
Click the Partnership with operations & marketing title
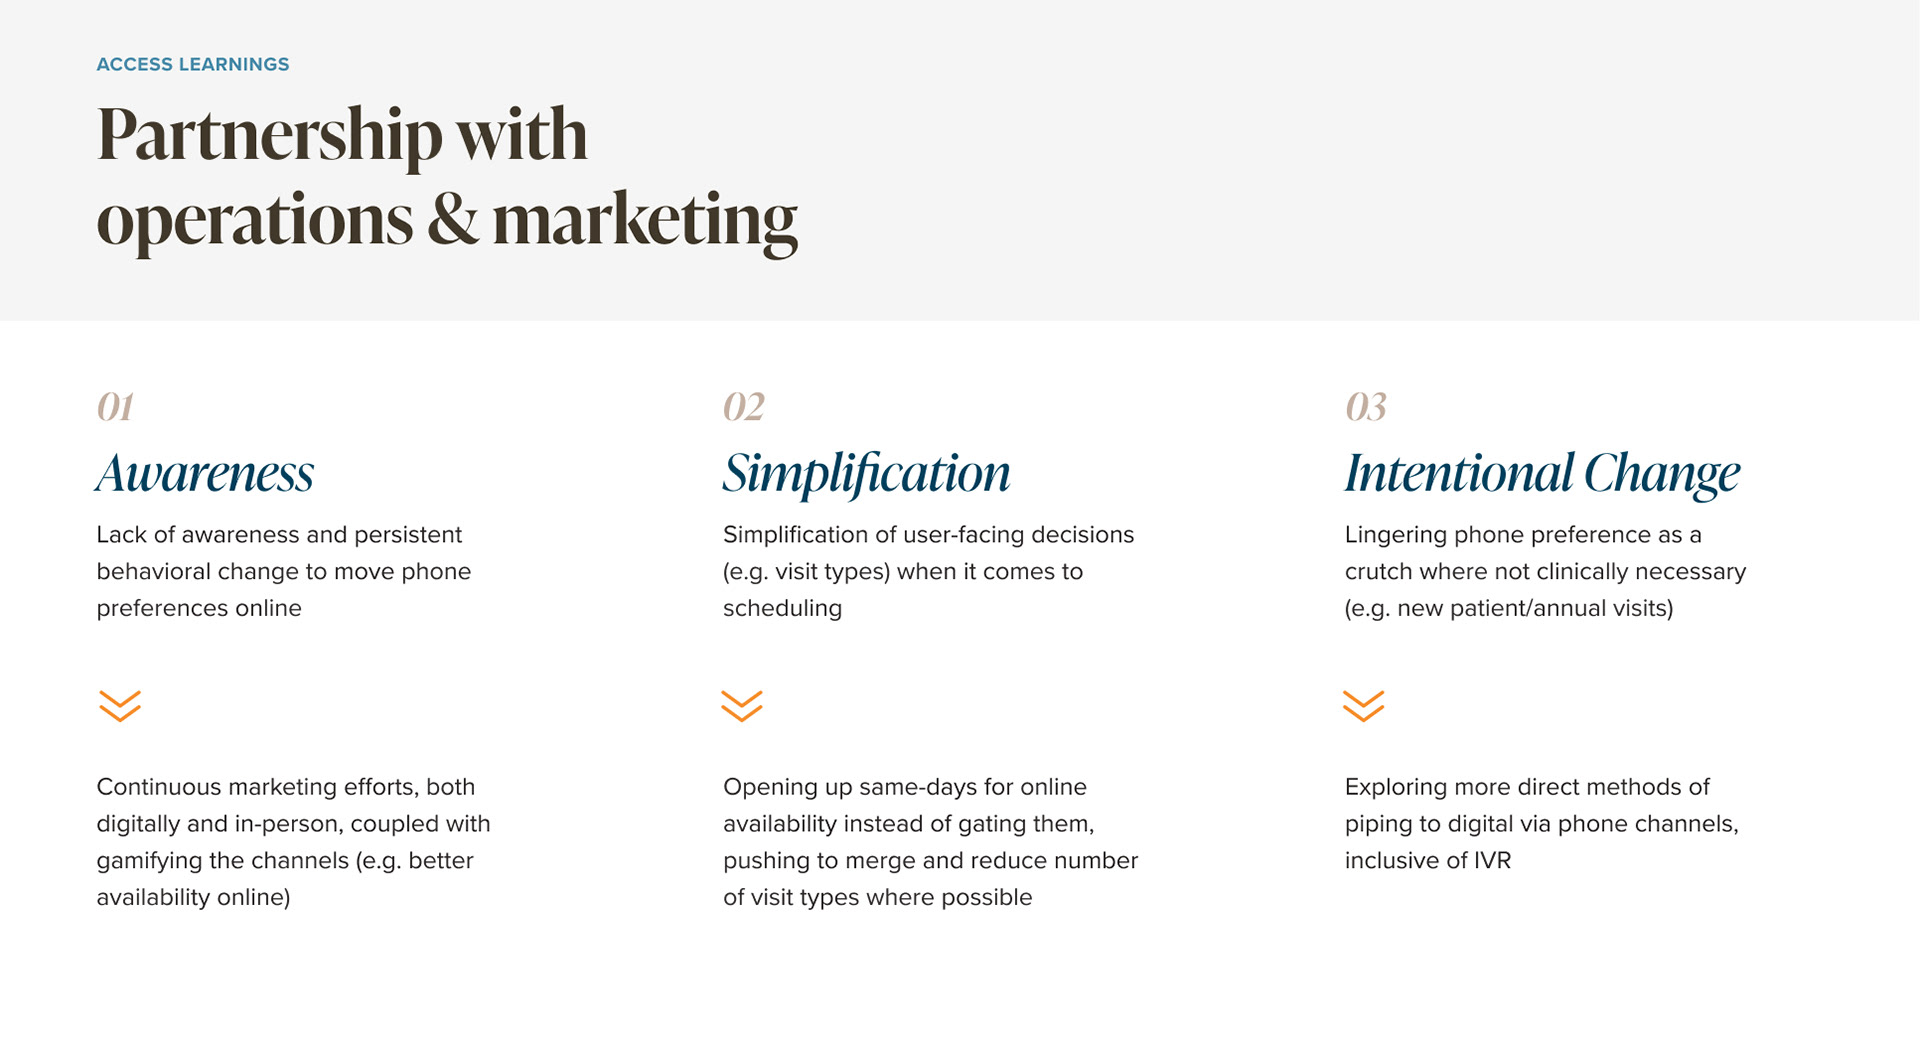[446, 177]
